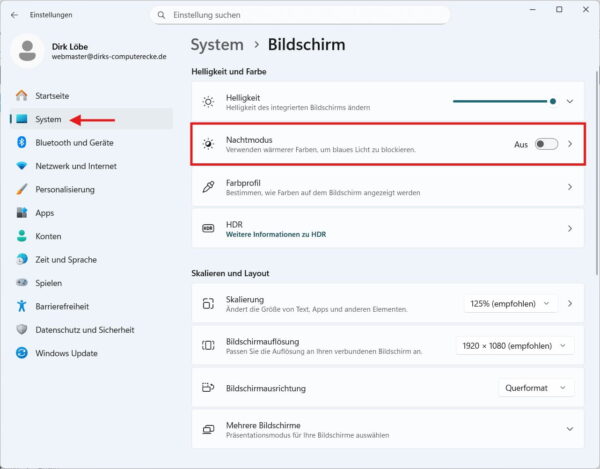Open Windows Update section
The width and height of the screenshot is (600, 469).
91,353
